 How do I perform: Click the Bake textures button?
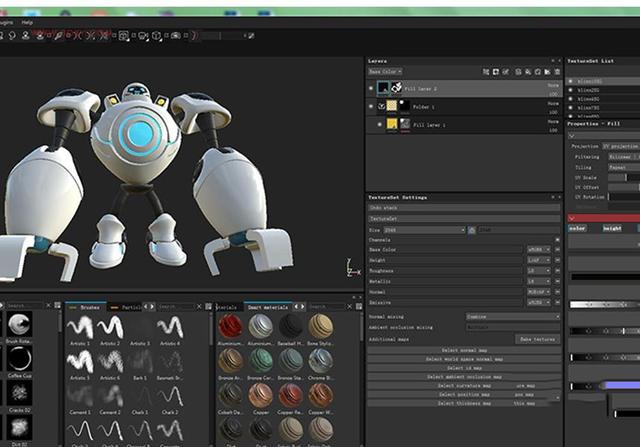(538, 339)
